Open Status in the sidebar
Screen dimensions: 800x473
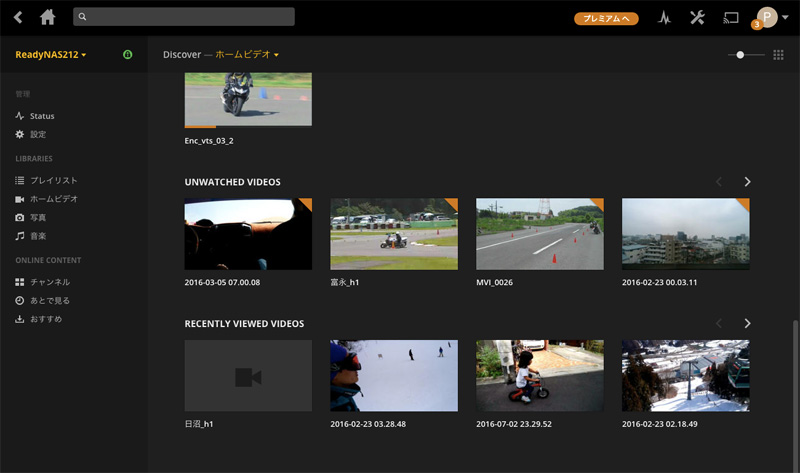41,116
